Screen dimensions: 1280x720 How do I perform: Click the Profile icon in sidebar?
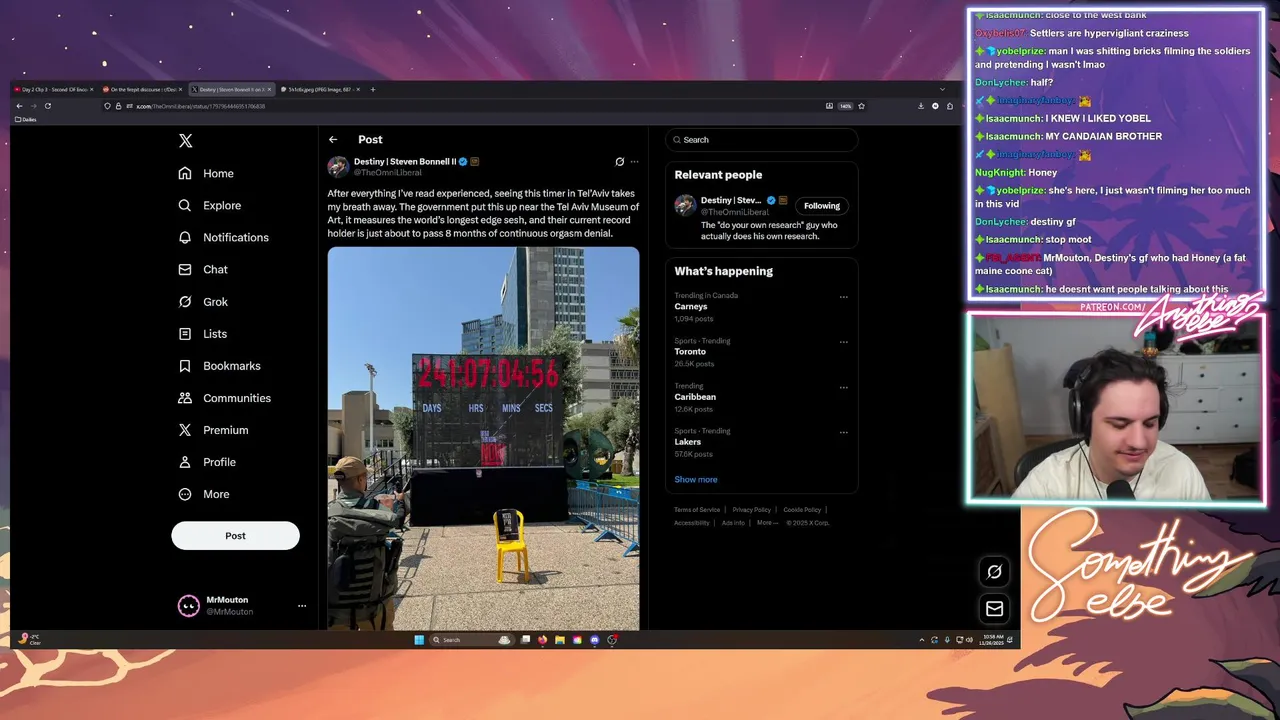[185, 462]
